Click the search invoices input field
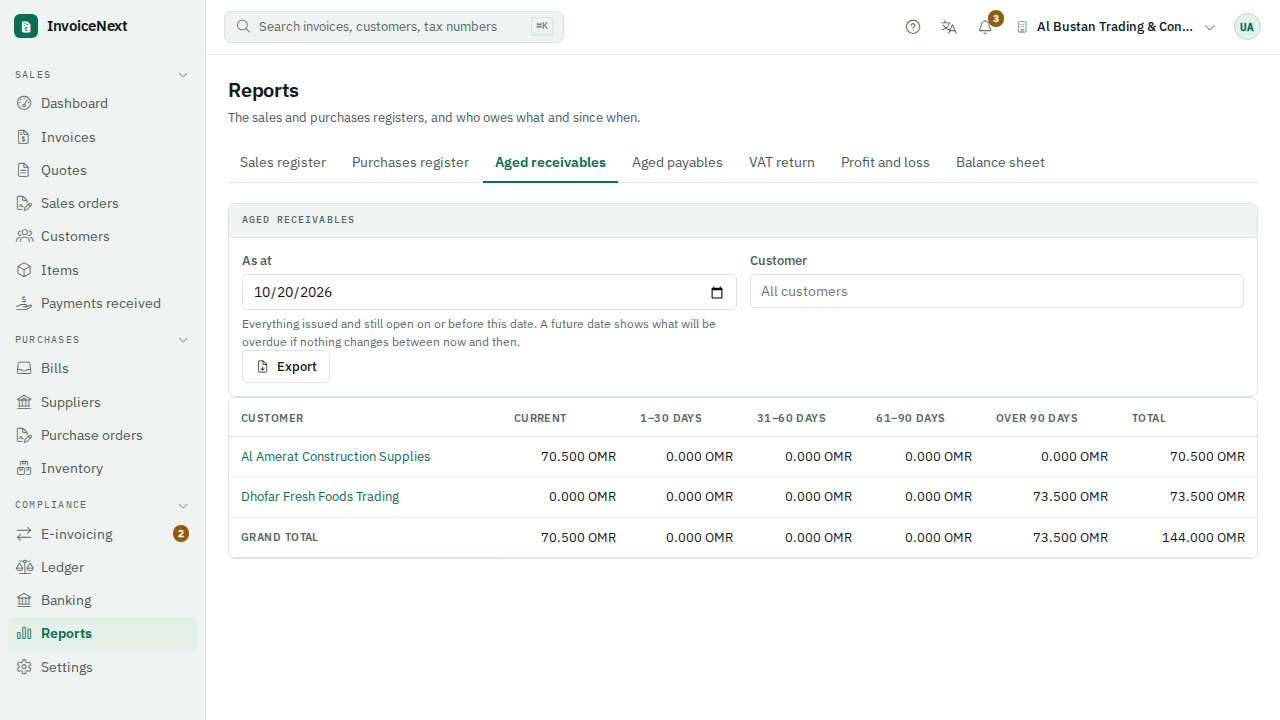The height and width of the screenshot is (720, 1280). tap(394, 27)
